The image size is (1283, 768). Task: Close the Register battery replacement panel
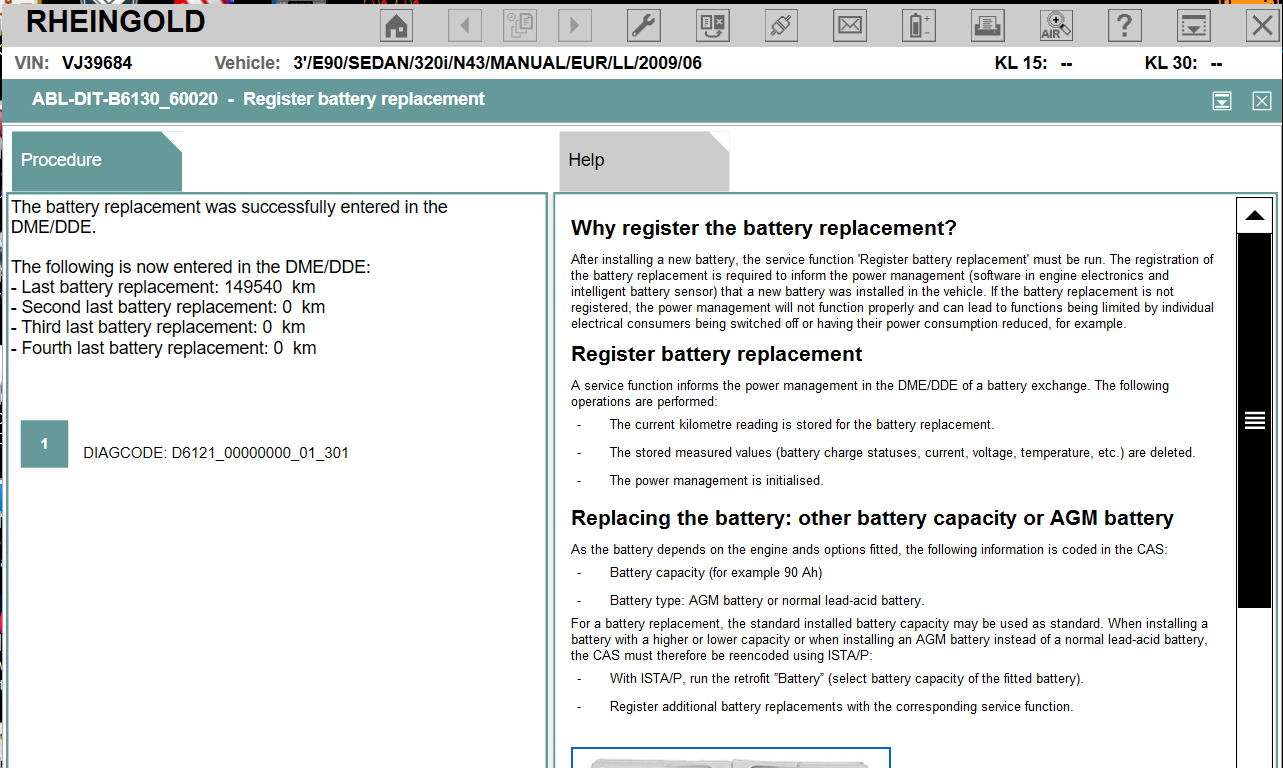point(1261,100)
